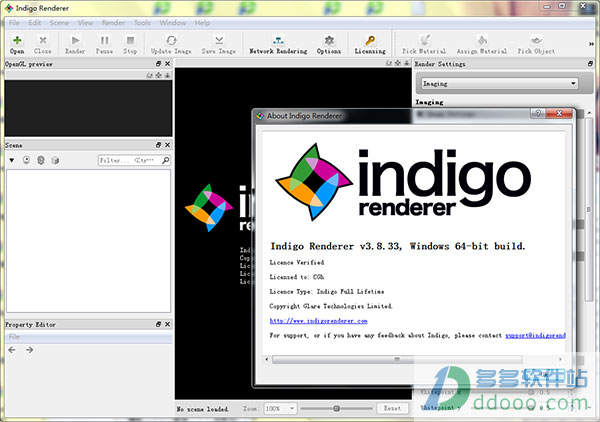This screenshot has height=422, width=600.
Task: Open Network Rendering from toolbar
Action: click(x=278, y=44)
